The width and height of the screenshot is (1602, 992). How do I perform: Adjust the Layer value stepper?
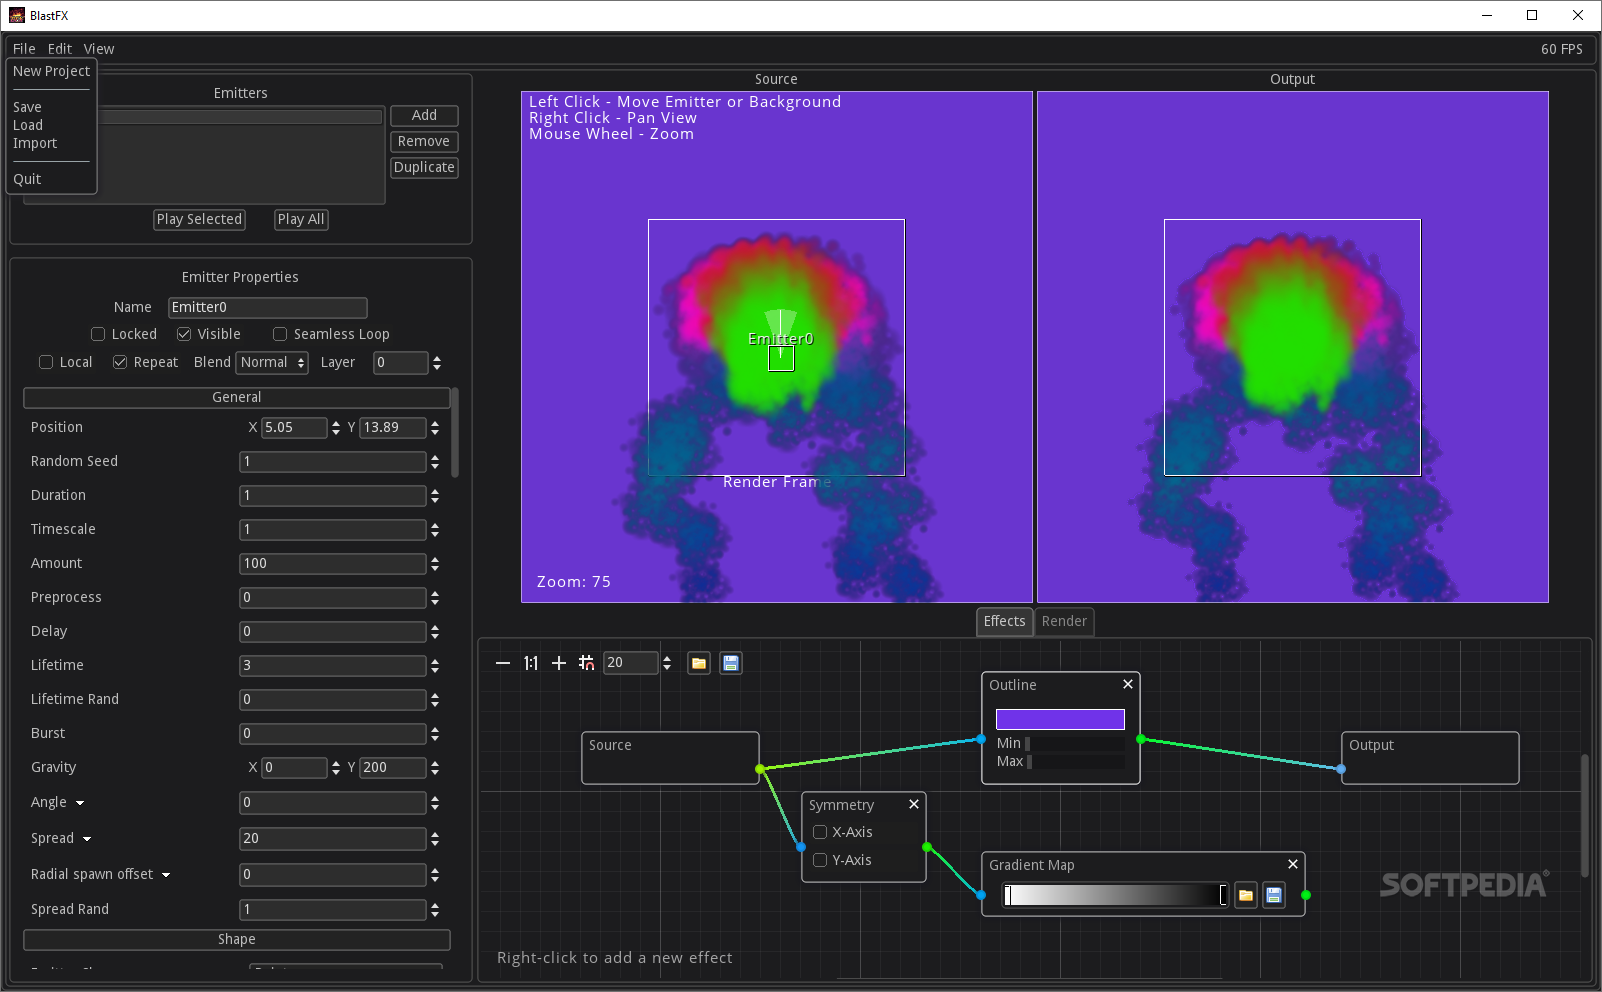point(437,362)
